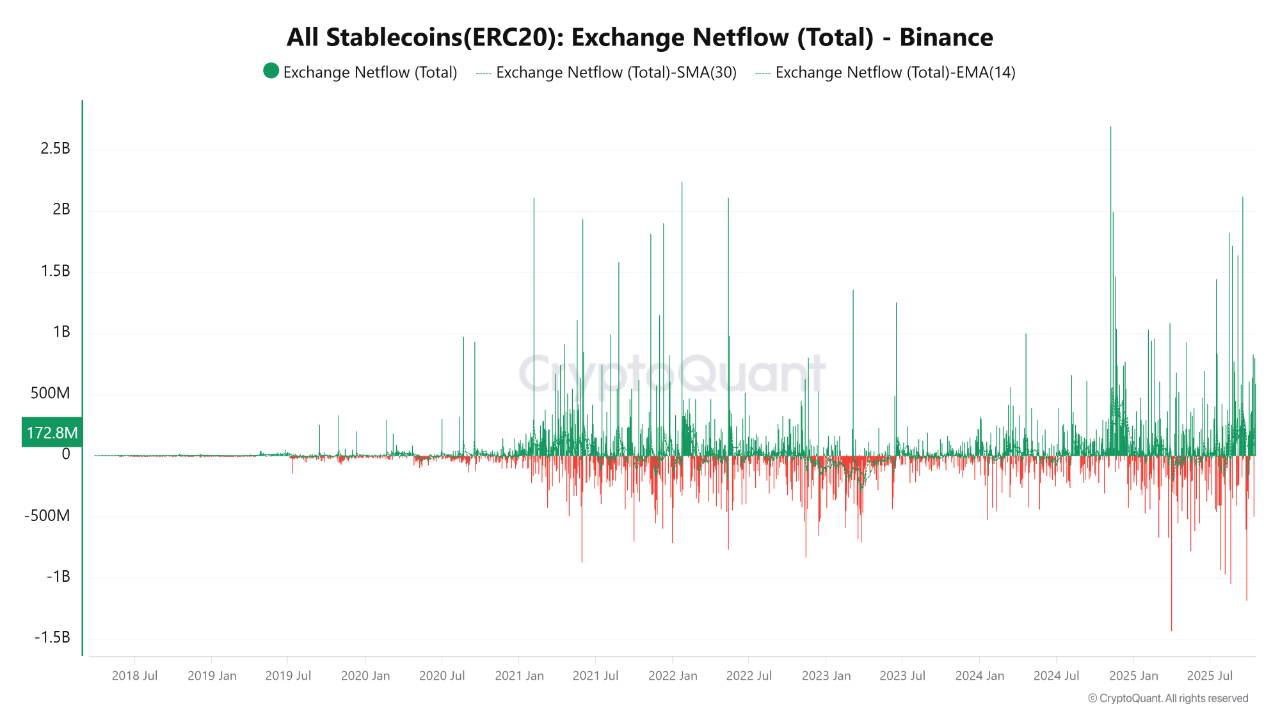Click the 2024 Jul date label

1057,676
